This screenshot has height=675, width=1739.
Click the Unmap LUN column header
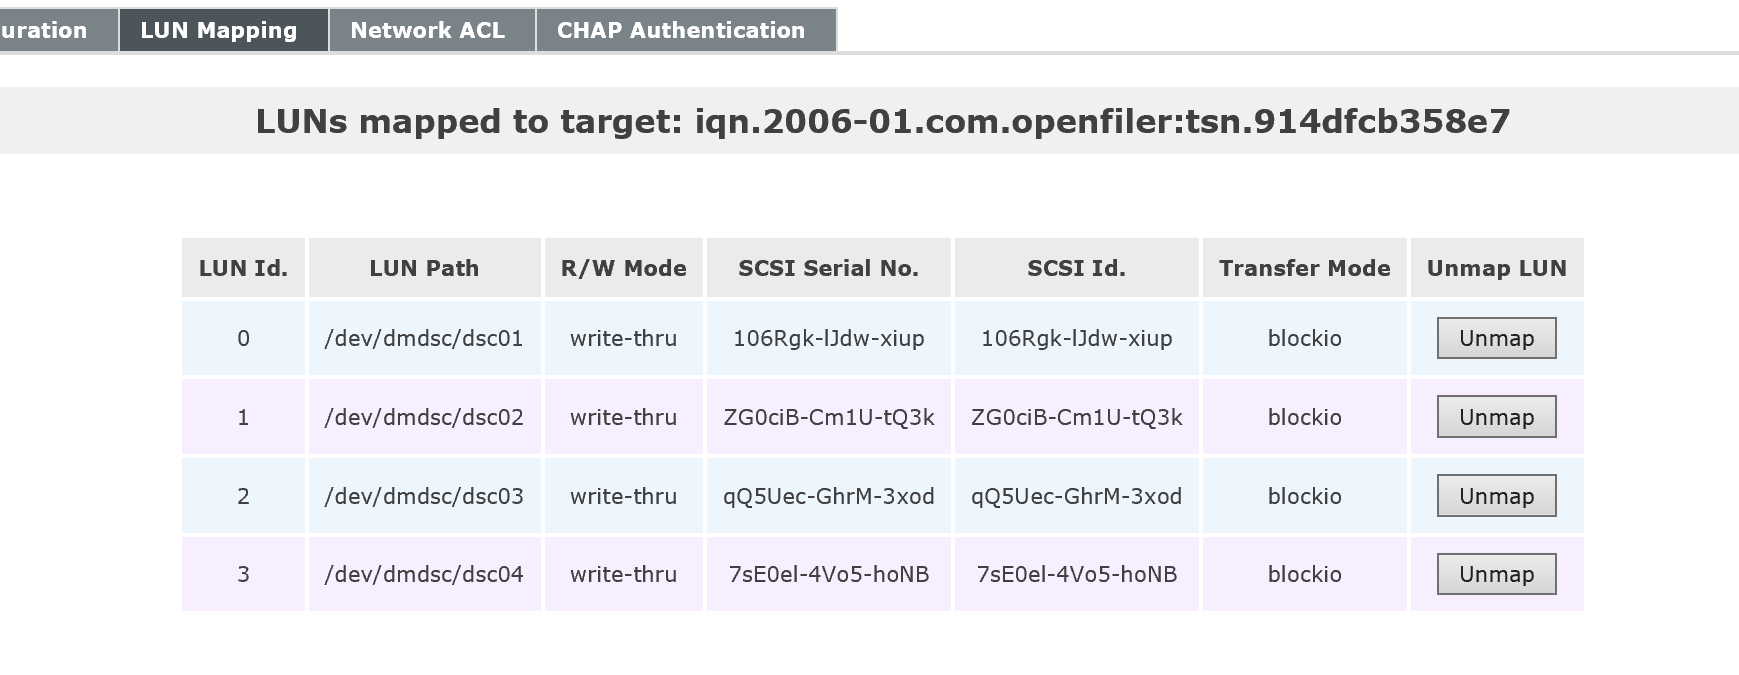click(x=1496, y=268)
